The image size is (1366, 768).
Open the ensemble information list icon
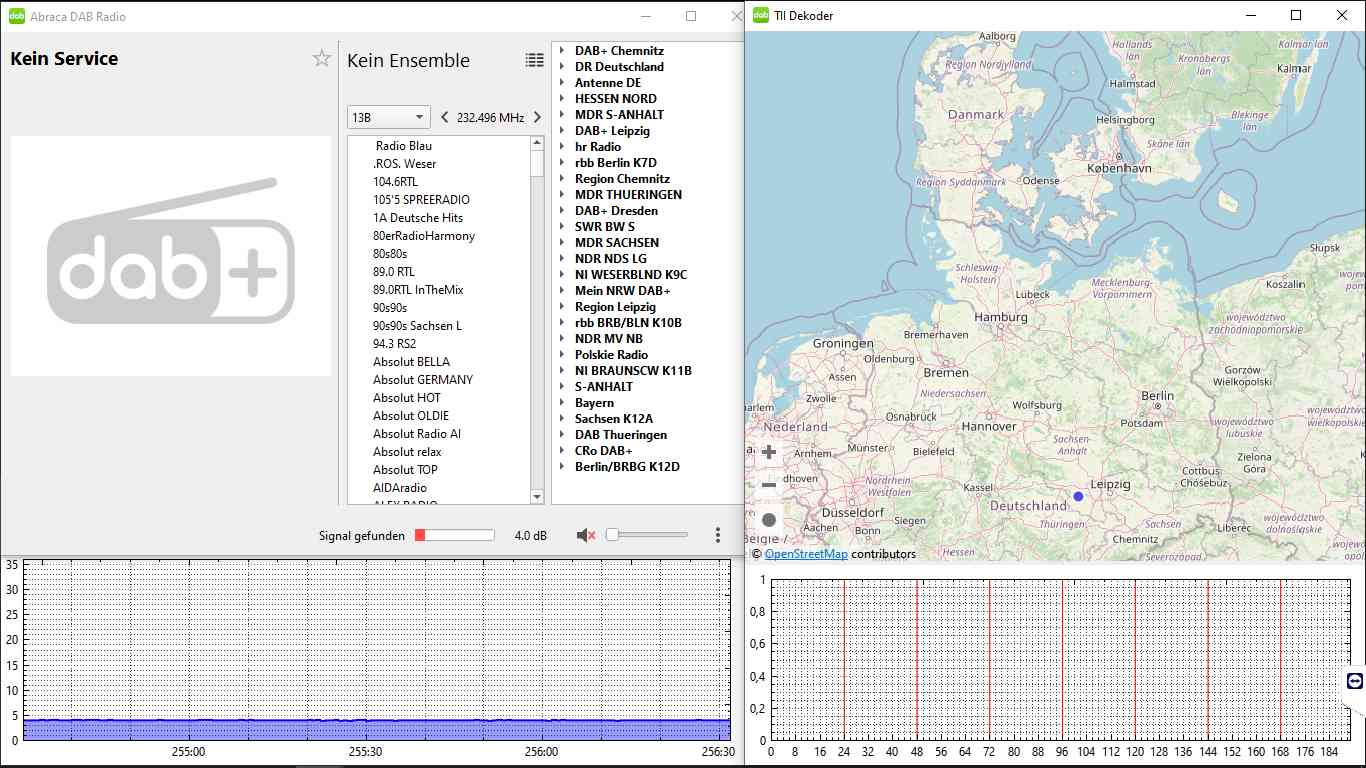535,60
